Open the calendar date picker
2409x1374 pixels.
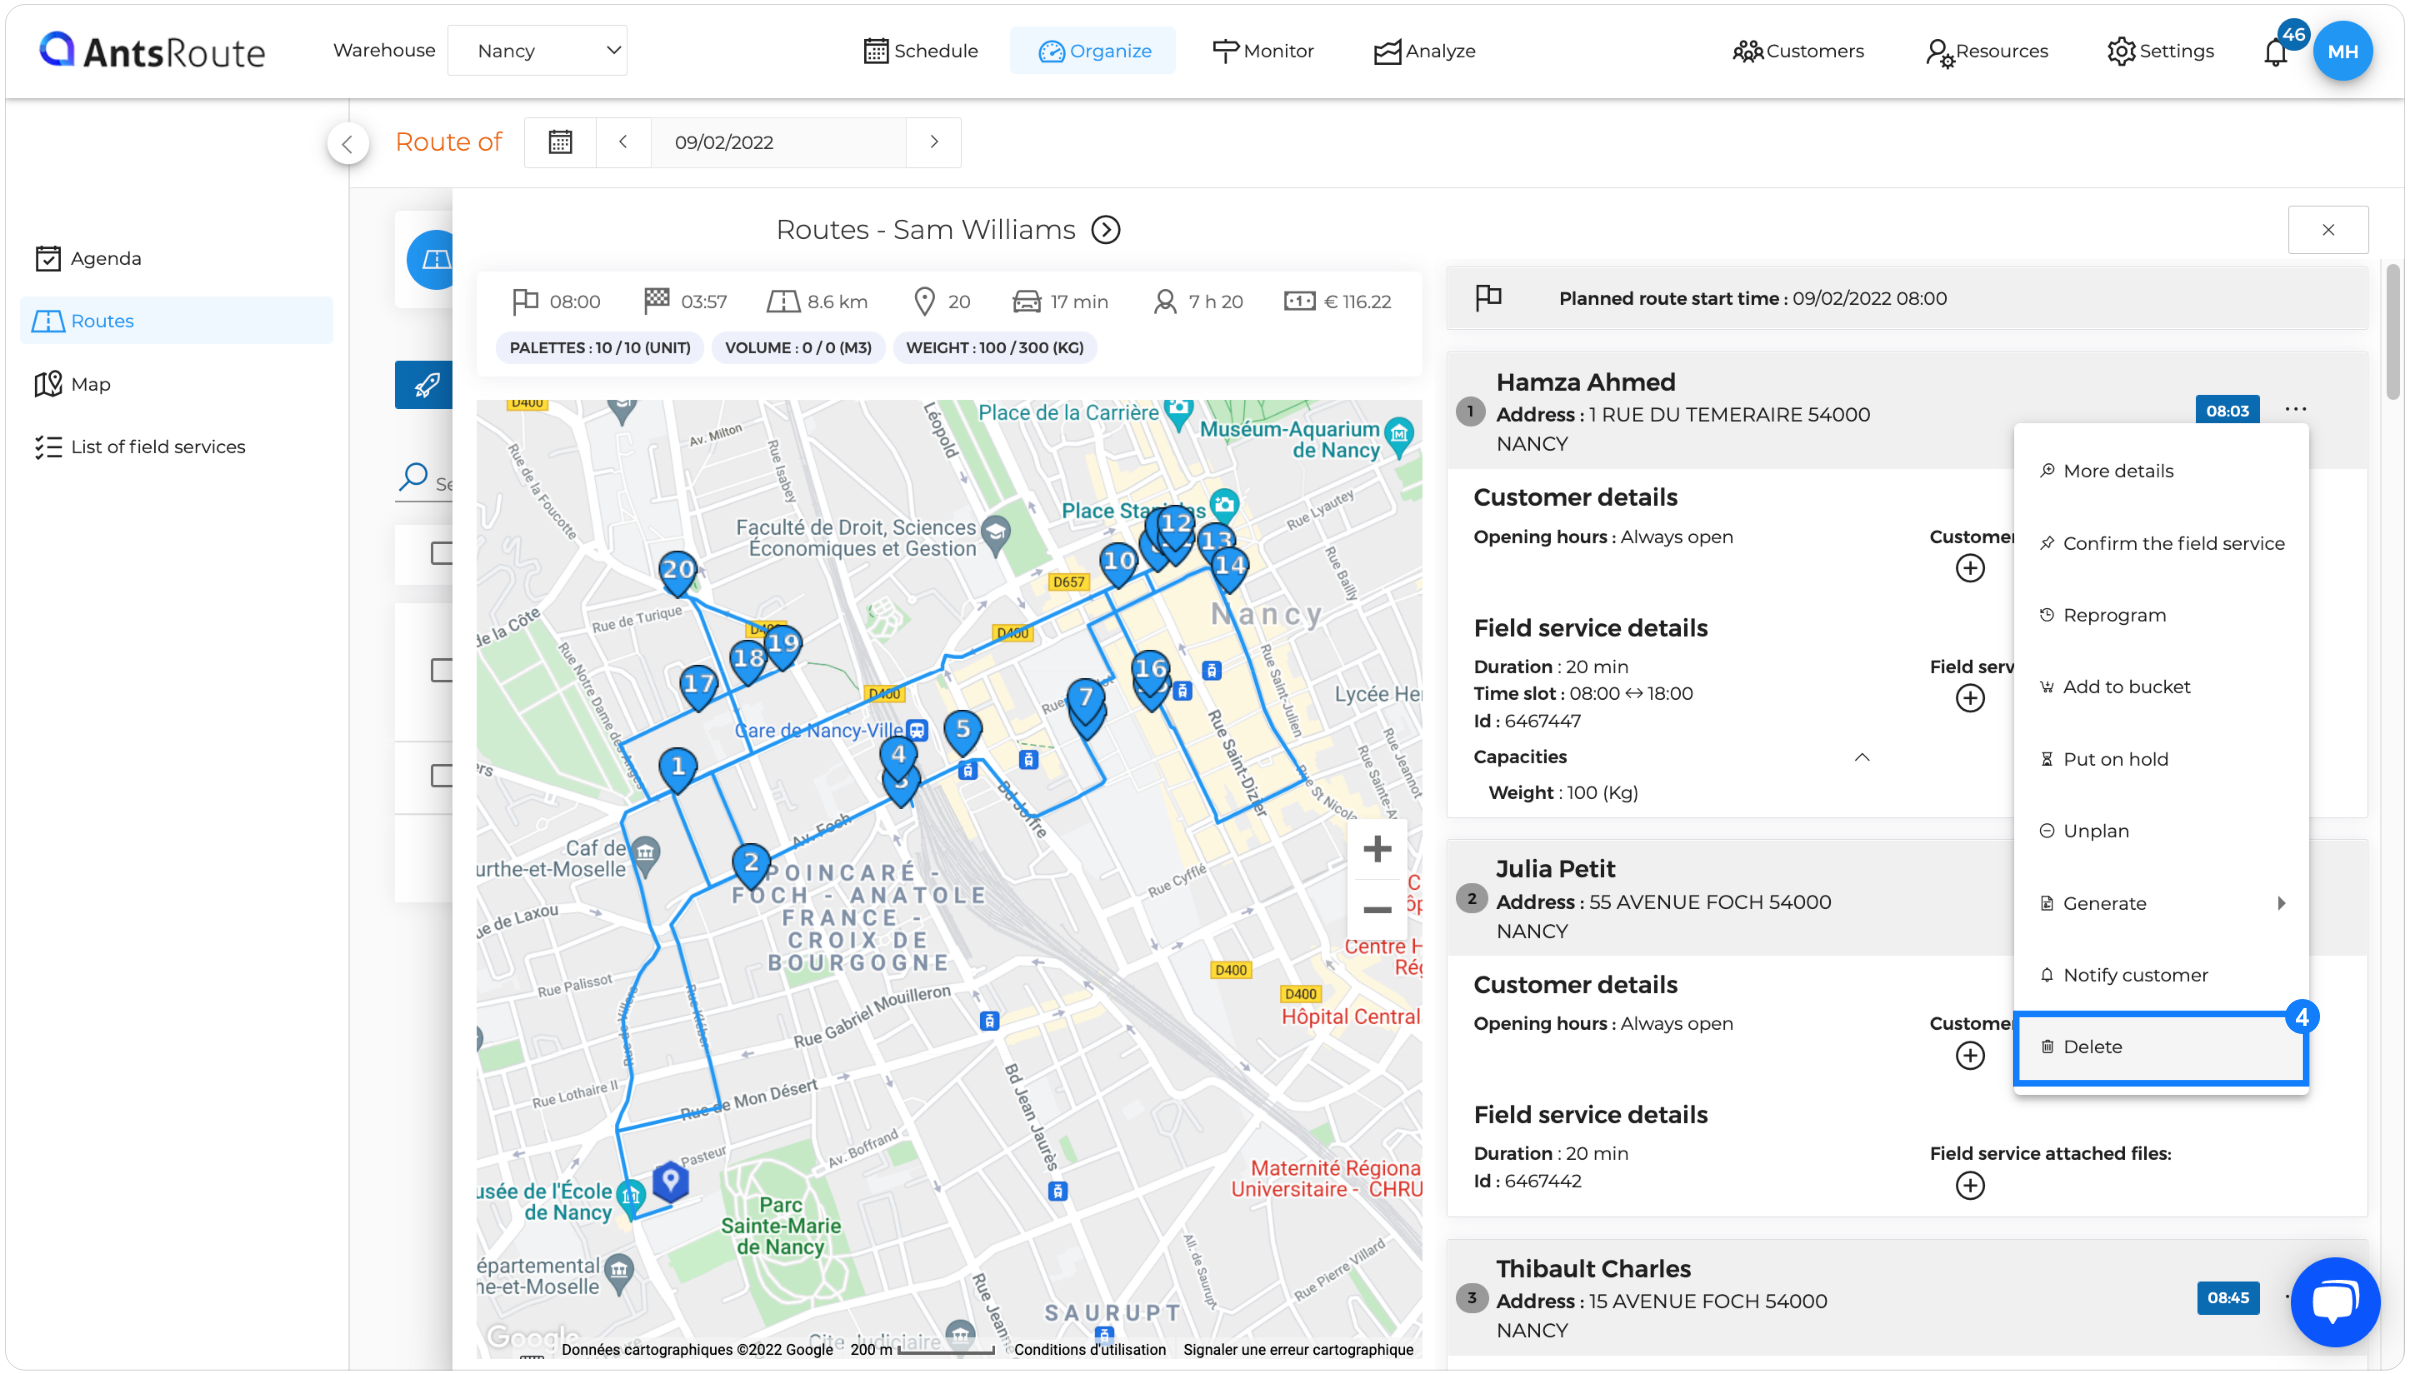(x=560, y=142)
